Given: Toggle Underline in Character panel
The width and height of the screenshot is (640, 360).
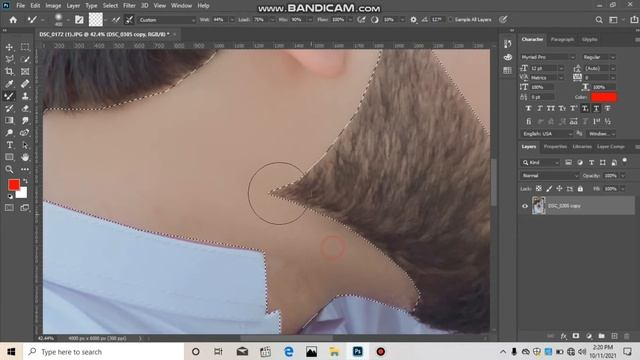Looking at the screenshot, I should [x=596, y=108].
